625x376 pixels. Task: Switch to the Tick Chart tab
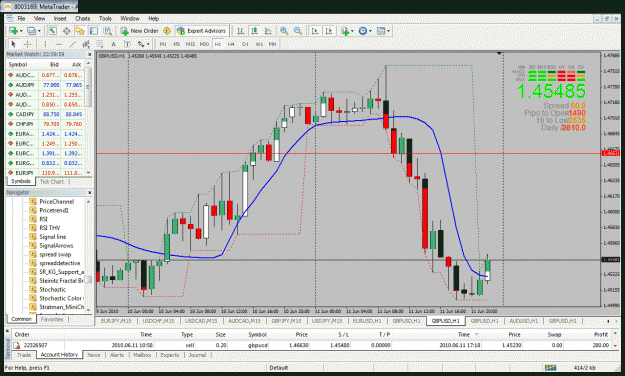[51, 182]
